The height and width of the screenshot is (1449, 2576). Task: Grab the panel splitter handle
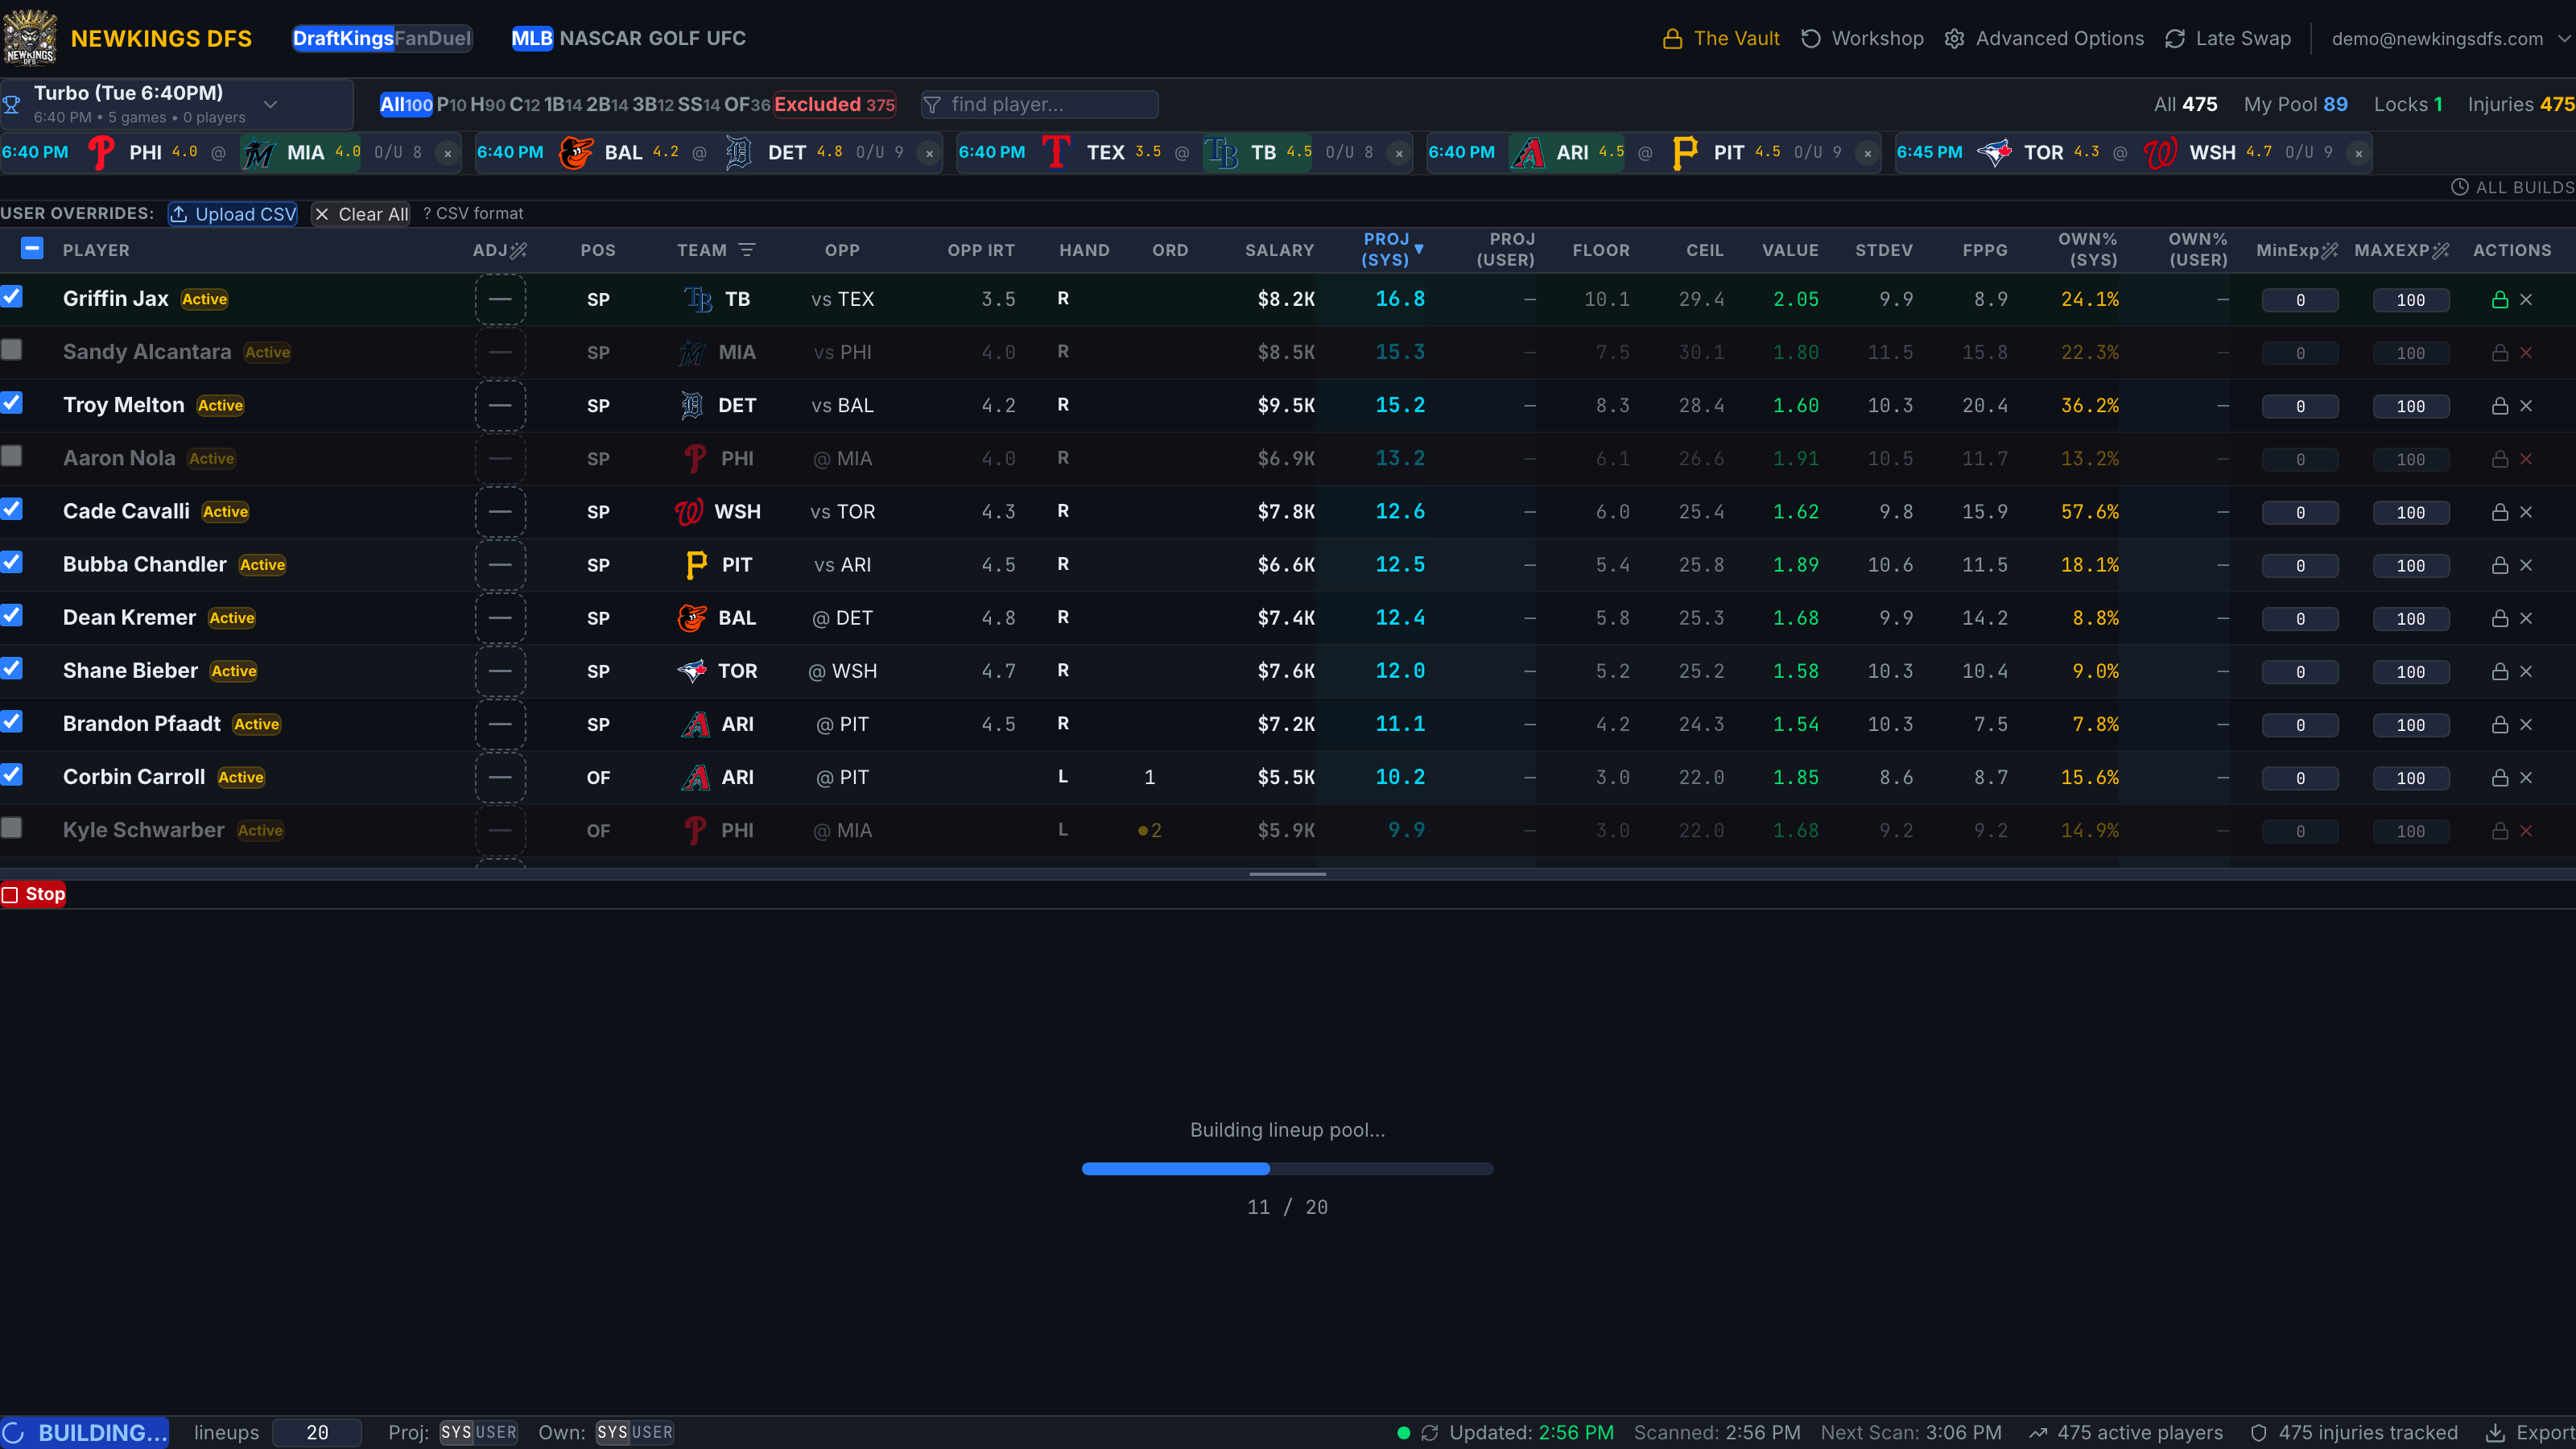tap(1287, 874)
